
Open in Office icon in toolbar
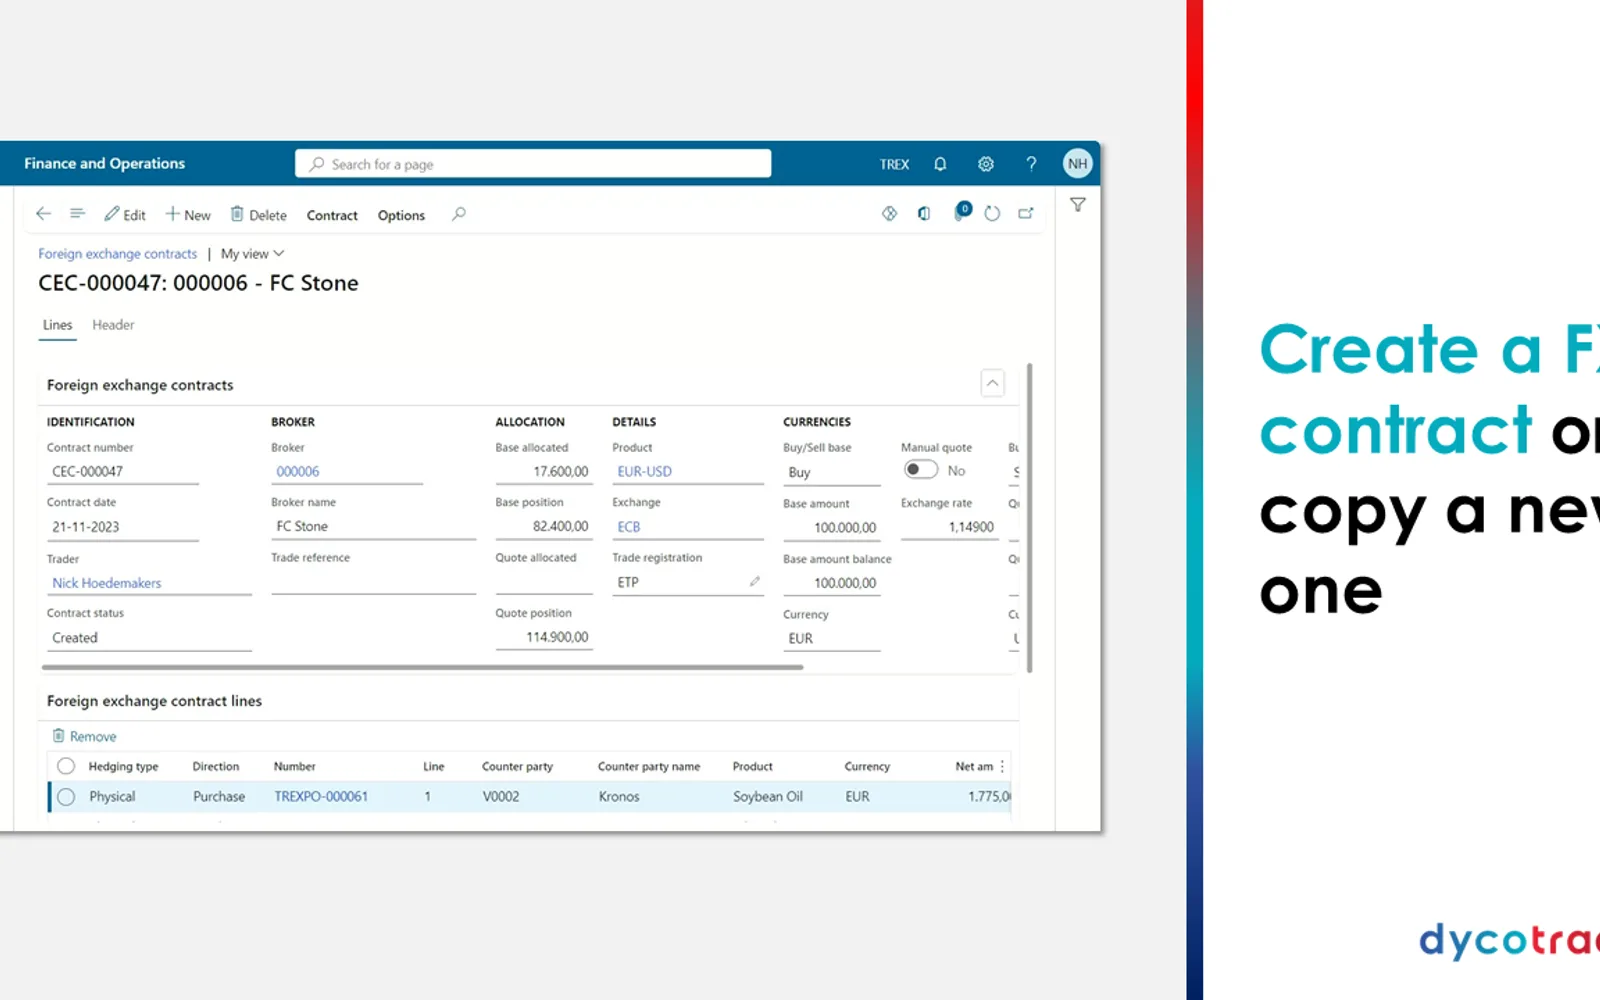click(924, 213)
